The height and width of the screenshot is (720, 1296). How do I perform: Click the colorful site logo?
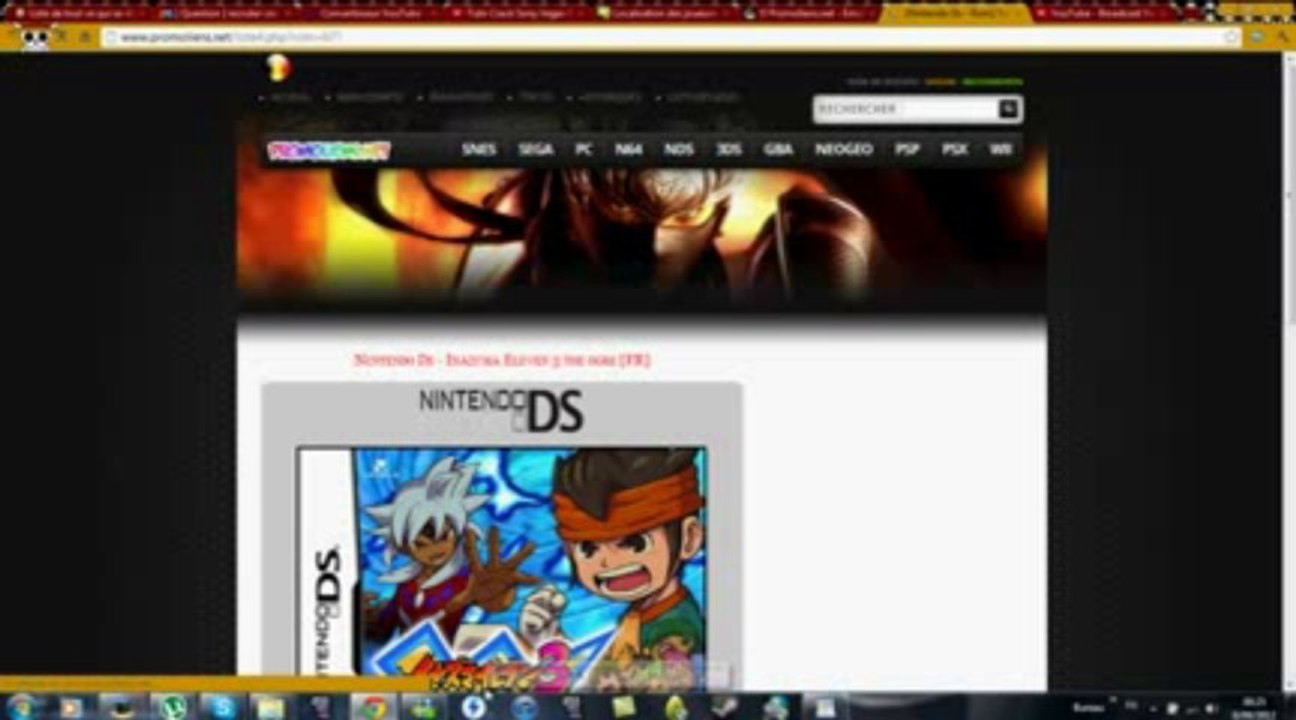tap(329, 150)
